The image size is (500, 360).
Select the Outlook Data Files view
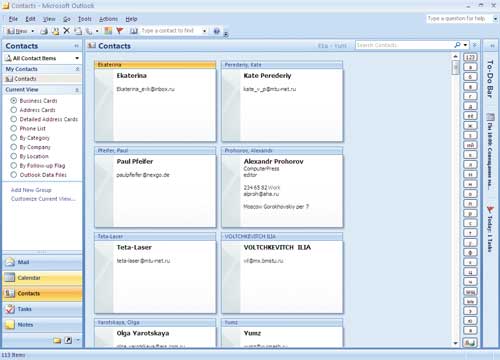coord(39,175)
